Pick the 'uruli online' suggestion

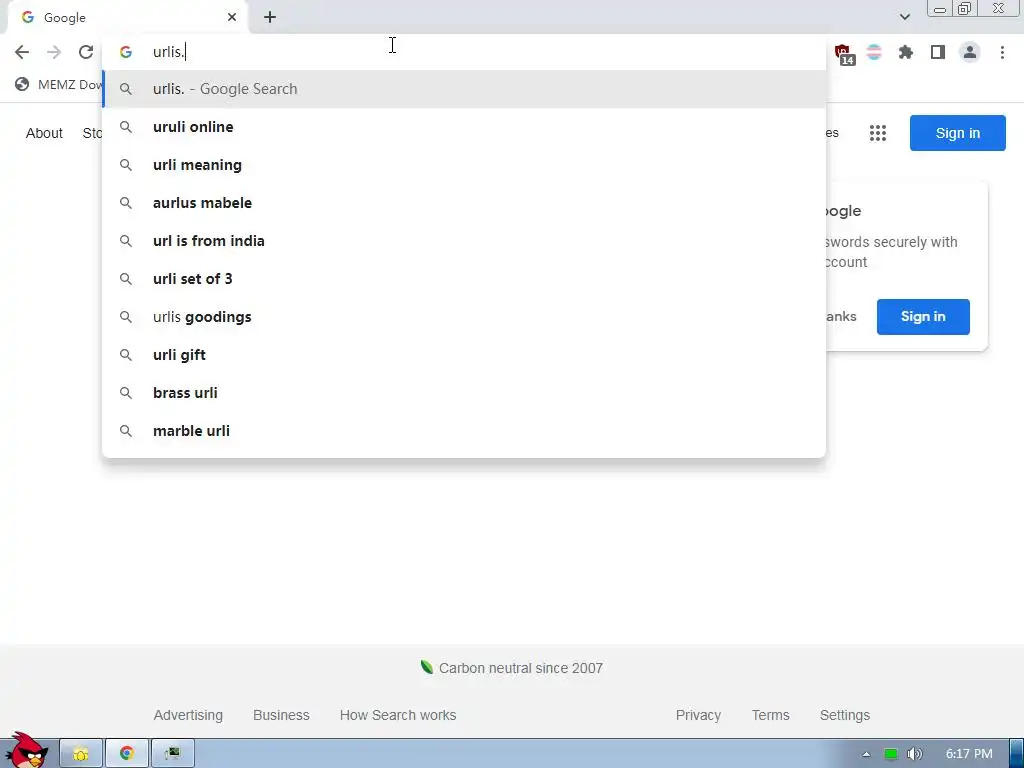[x=464, y=127]
